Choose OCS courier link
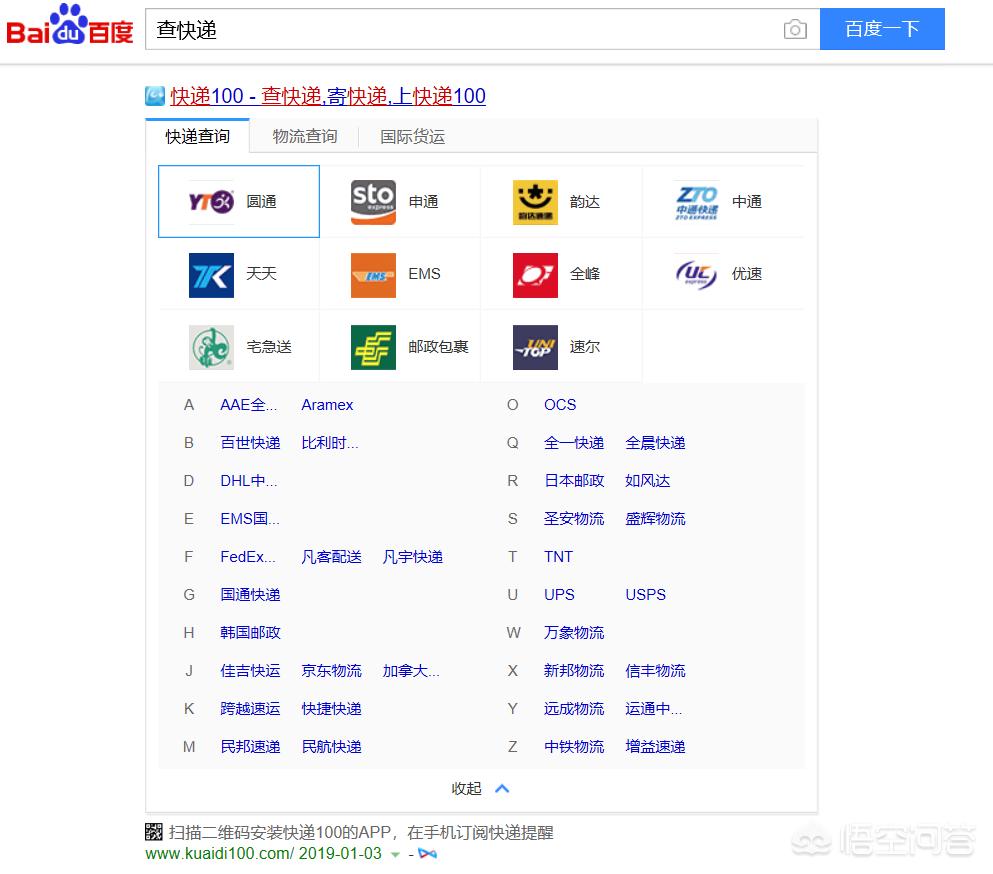This screenshot has height=874, width=993. 560,405
